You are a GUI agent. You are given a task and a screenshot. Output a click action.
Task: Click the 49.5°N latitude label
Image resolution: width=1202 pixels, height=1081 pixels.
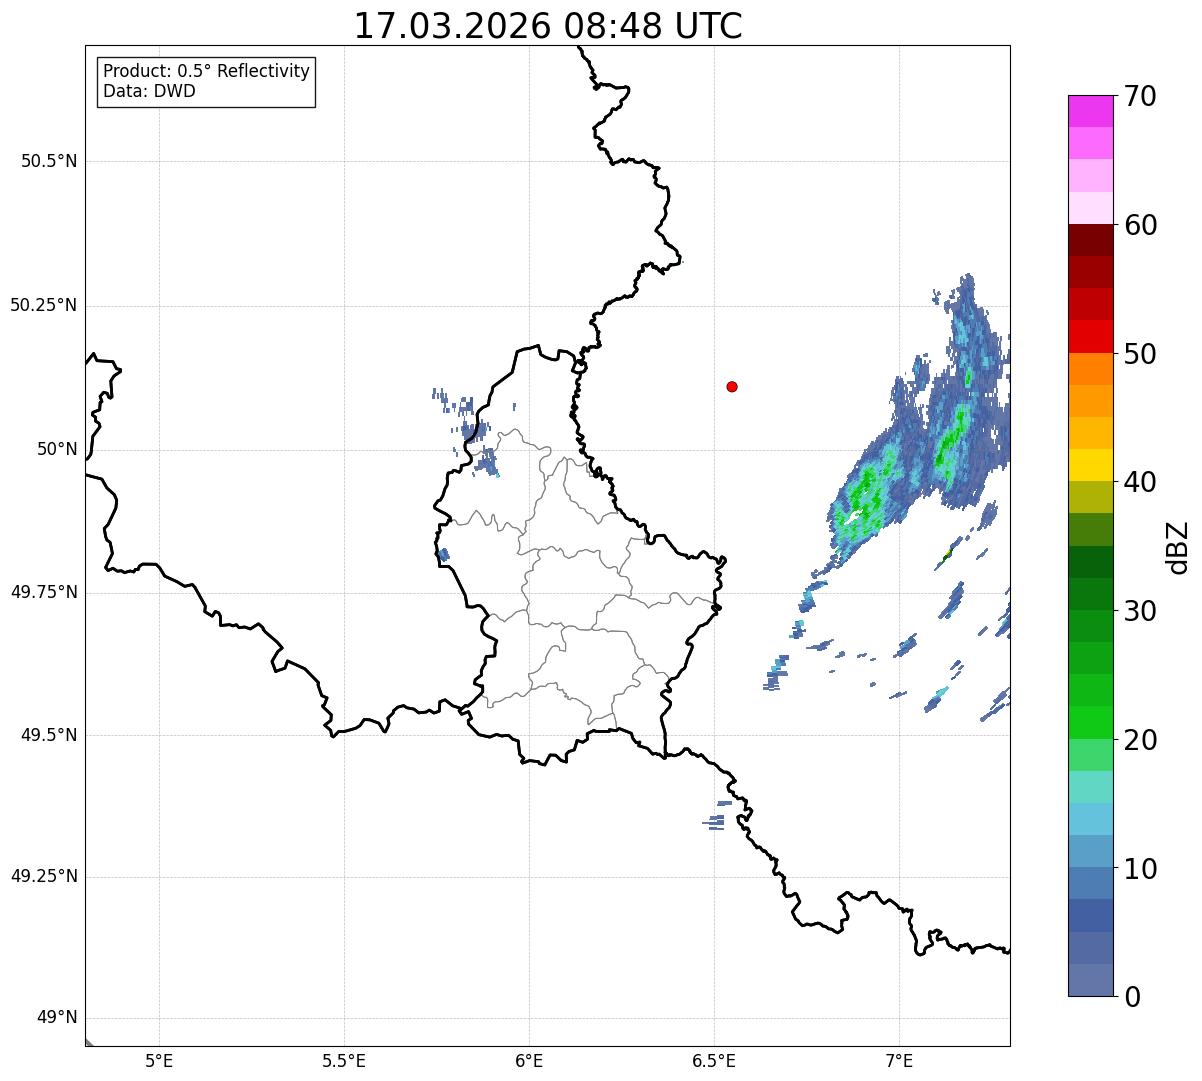49,735
